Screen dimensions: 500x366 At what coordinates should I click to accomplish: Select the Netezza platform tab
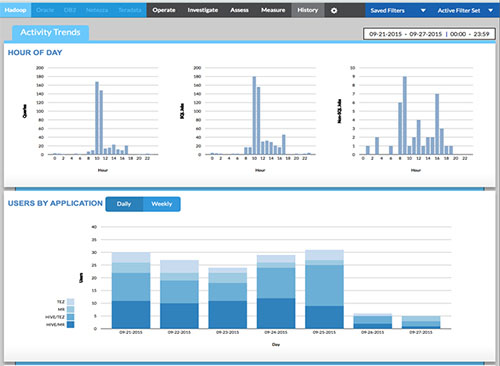97,10
